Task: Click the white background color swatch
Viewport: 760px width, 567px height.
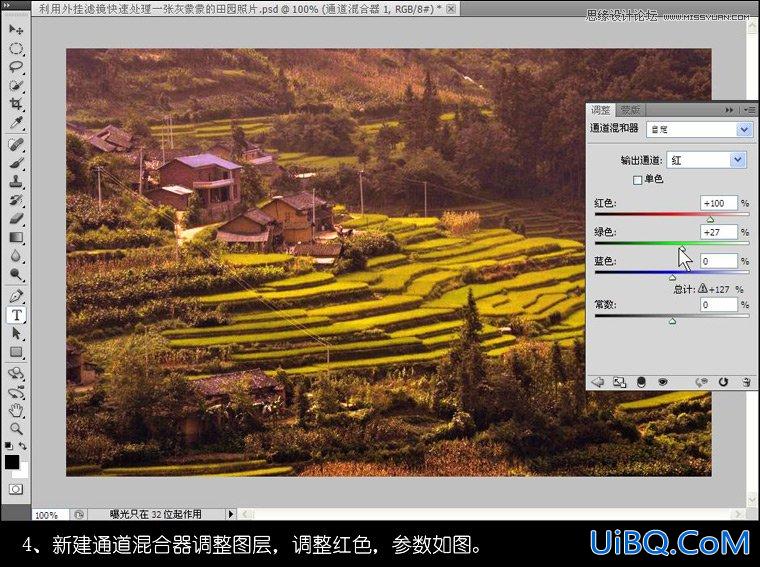Action: click(x=23, y=472)
